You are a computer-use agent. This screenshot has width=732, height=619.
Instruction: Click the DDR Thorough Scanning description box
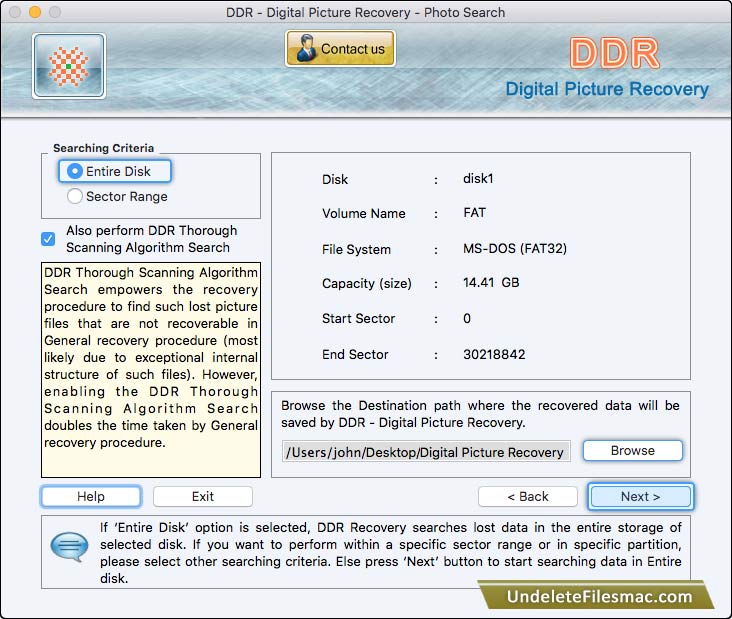pos(151,370)
